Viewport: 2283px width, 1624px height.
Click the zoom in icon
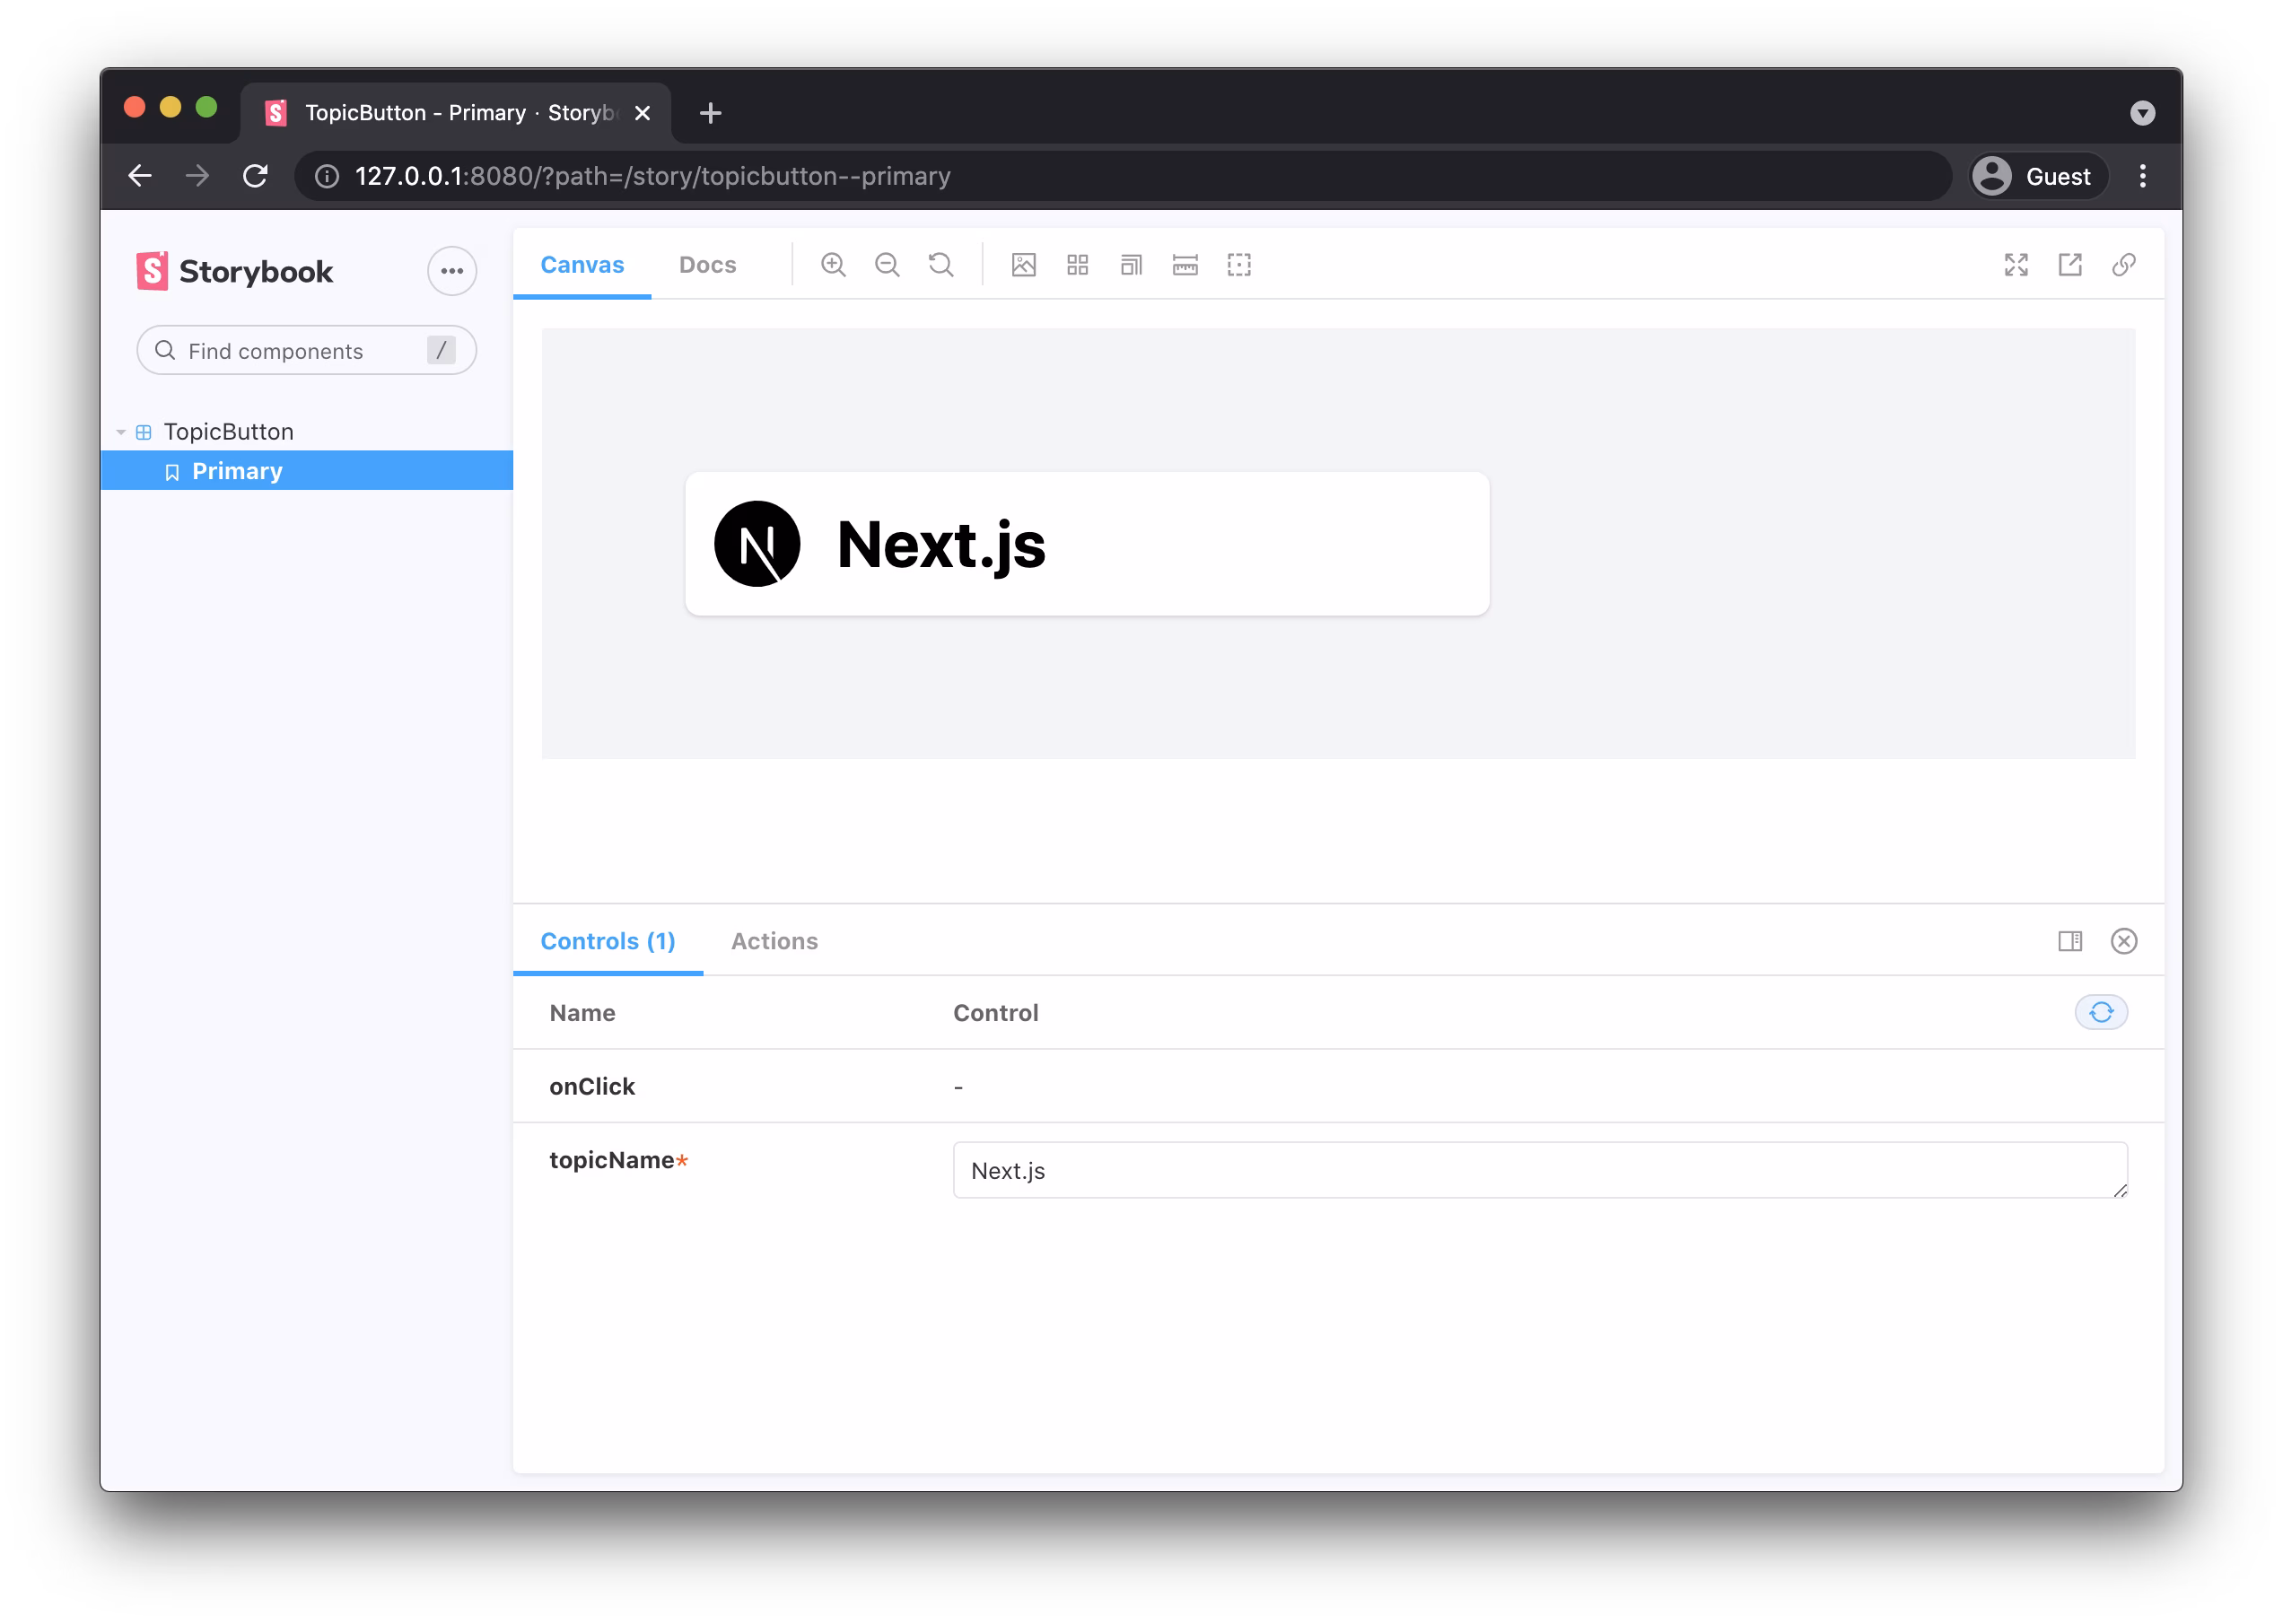click(x=833, y=265)
